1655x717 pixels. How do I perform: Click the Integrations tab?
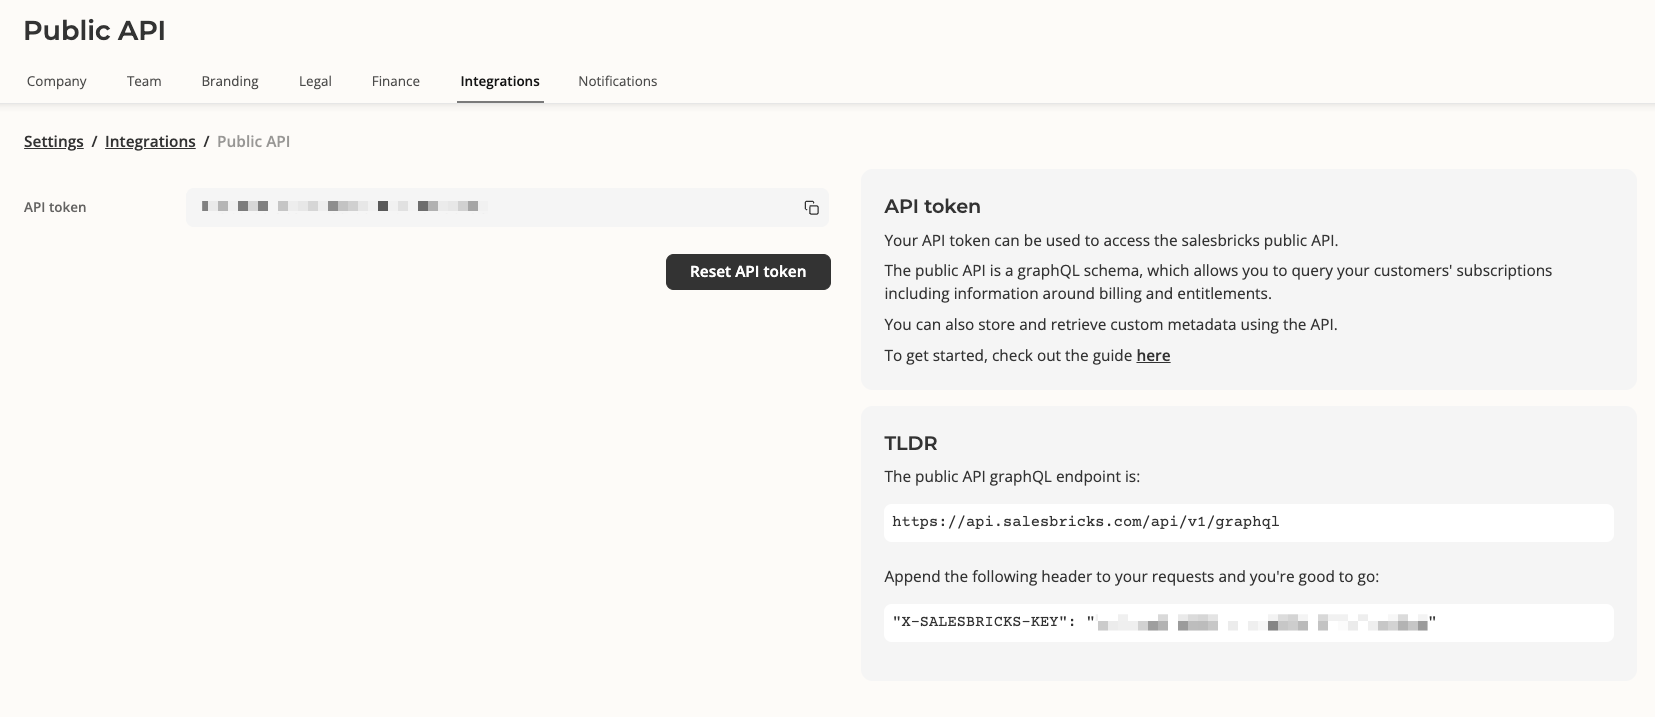coord(500,81)
